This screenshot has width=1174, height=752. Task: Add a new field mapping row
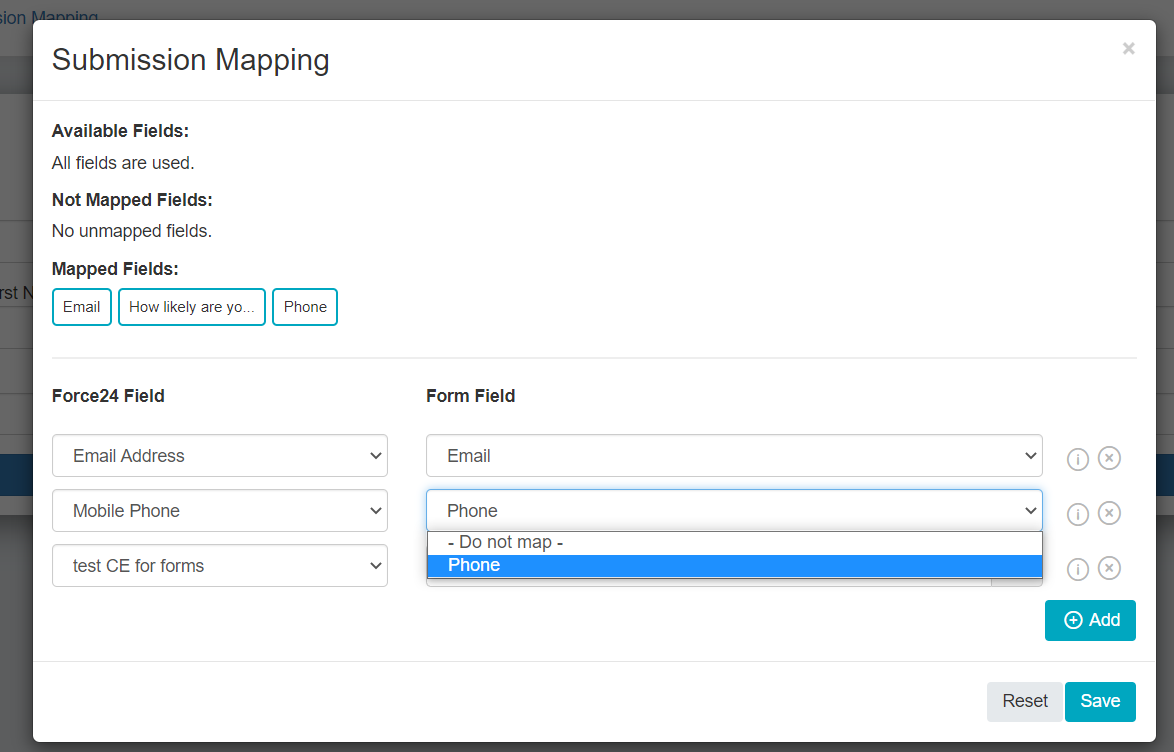tap(1090, 620)
